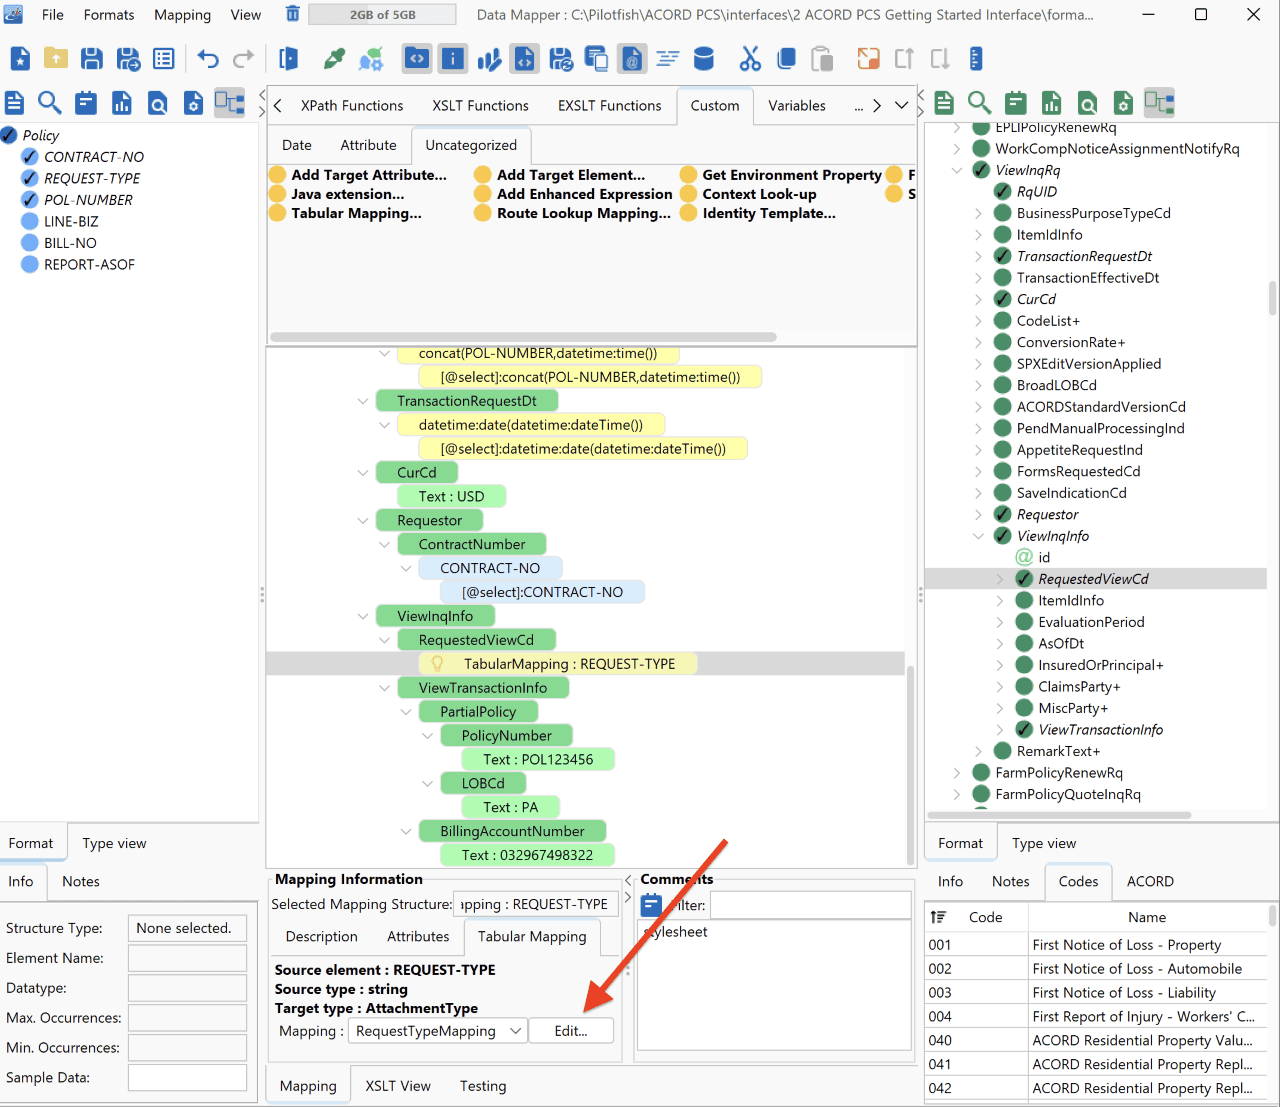This screenshot has width=1280, height=1107.
Task: Expand the FarmPolicyRenewRq target node
Action: tap(957, 773)
